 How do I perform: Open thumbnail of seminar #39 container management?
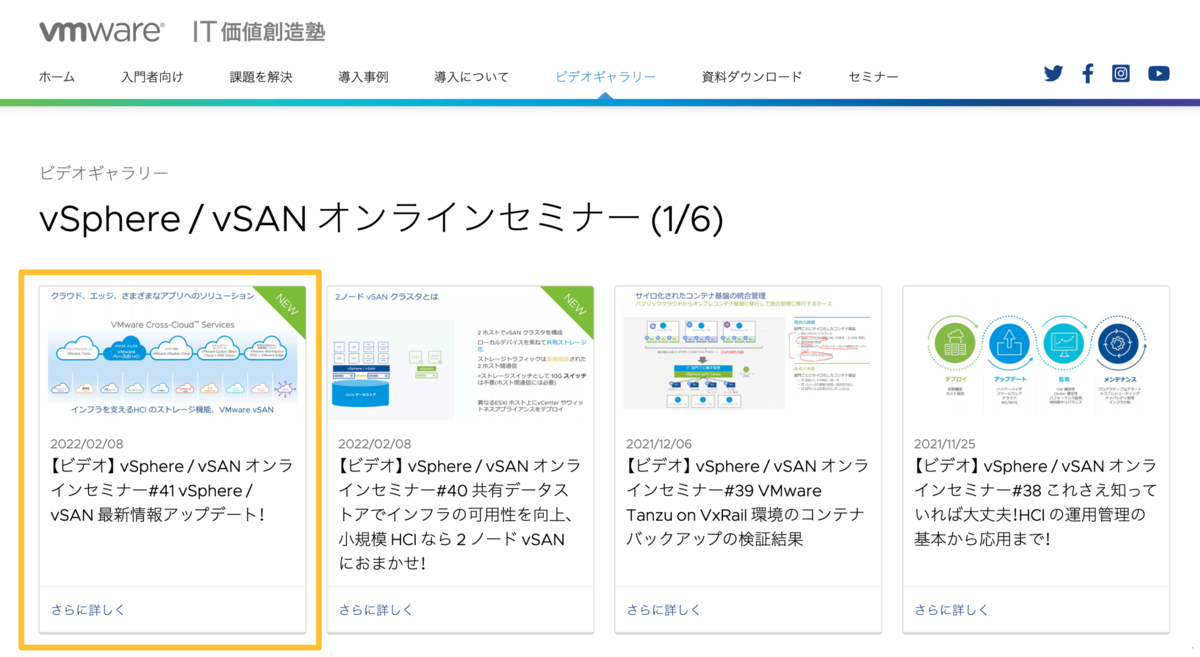(748, 353)
